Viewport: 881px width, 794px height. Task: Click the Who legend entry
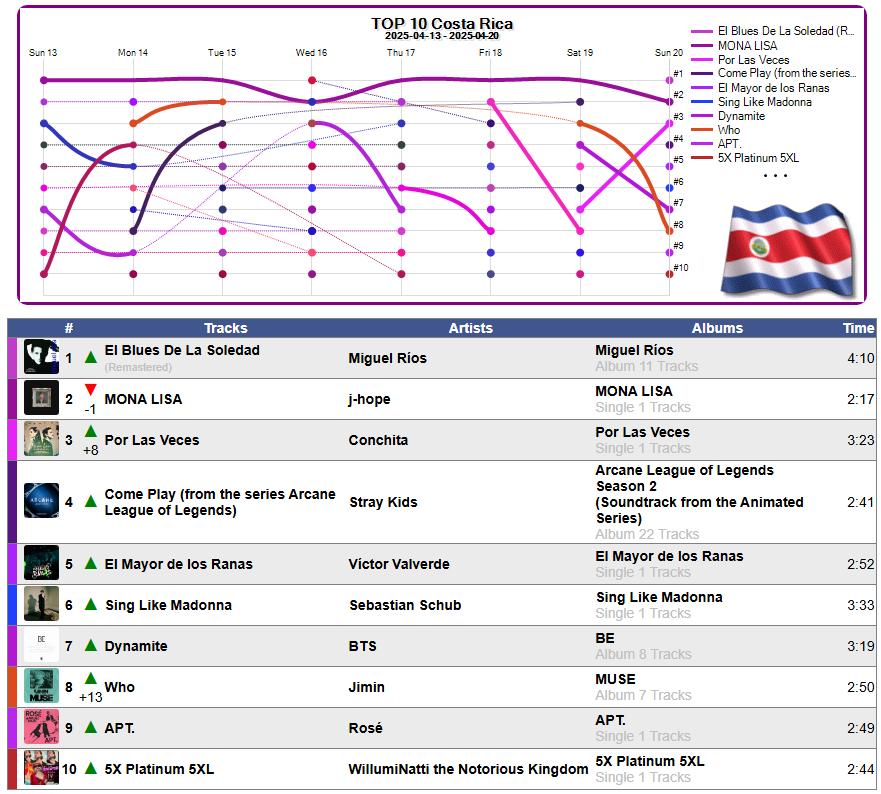(x=716, y=130)
